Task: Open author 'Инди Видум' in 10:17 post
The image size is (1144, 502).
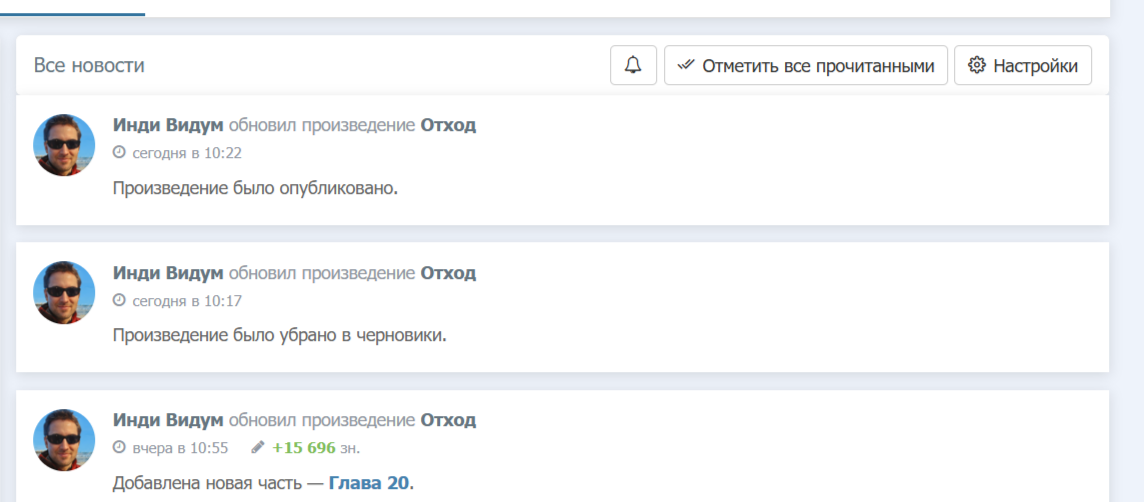Action: (x=168, y=273)
